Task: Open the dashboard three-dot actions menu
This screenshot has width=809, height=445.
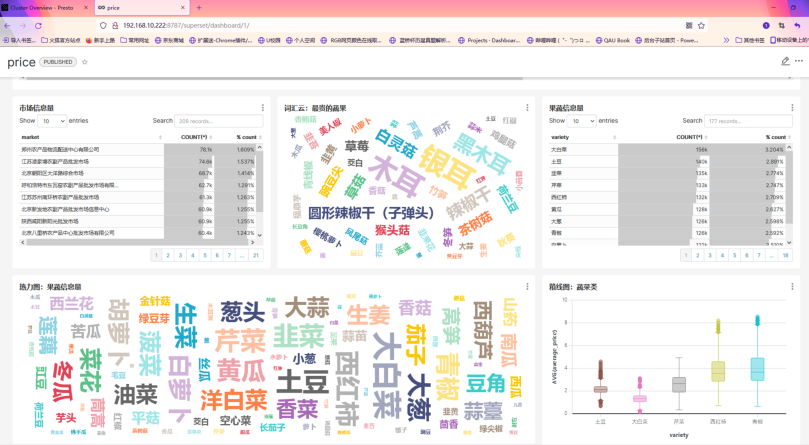Action: click(799, 62)
